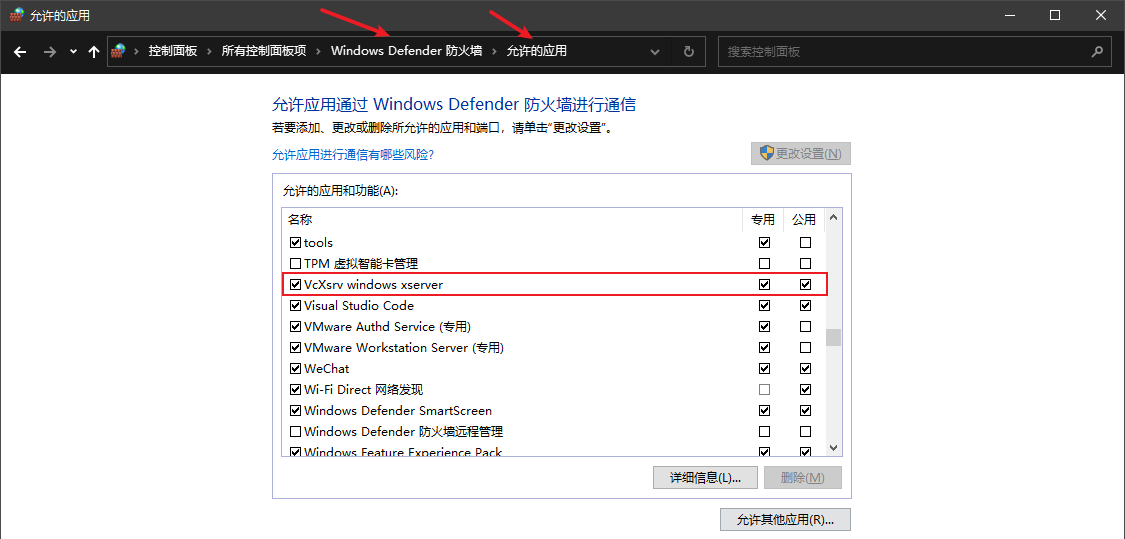This screenshot has height=539, width=1125.
Task: Open the address bar history dropdown
Action: click(654, 52)
